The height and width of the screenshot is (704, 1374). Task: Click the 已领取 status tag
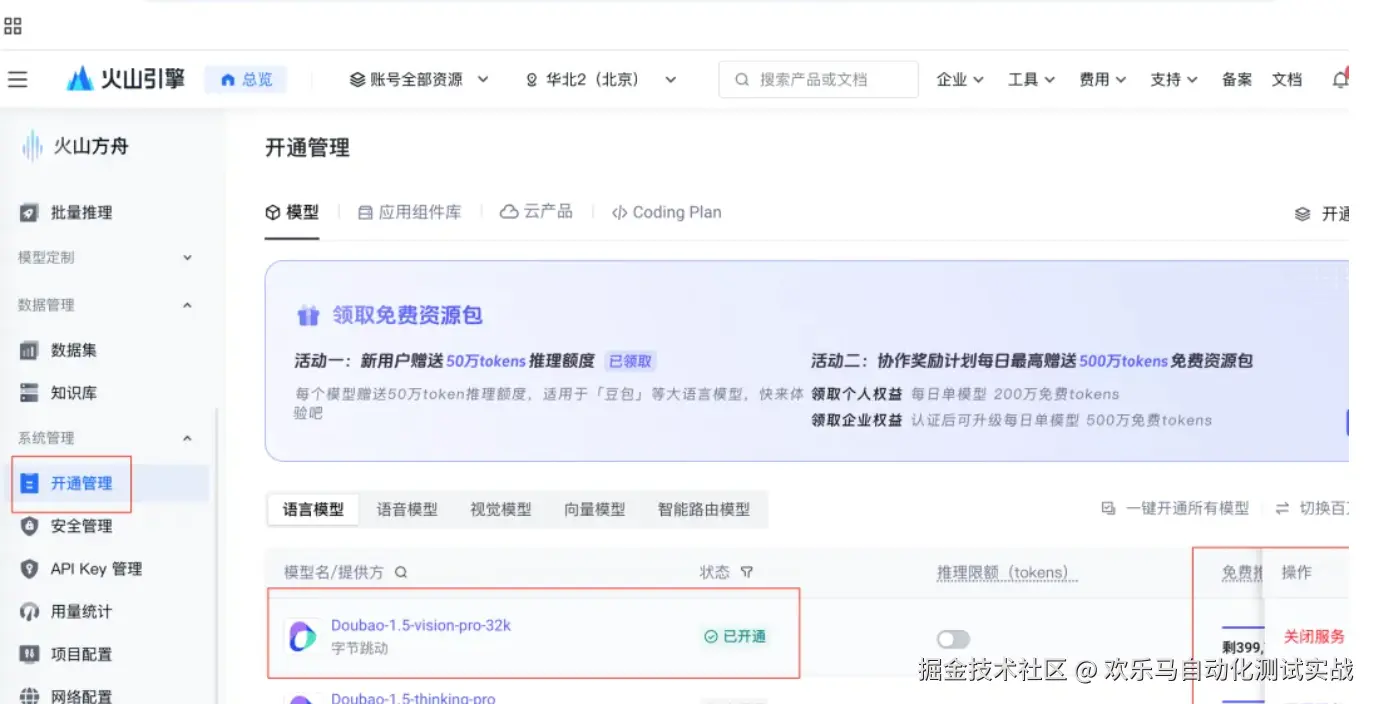point(631,361)
